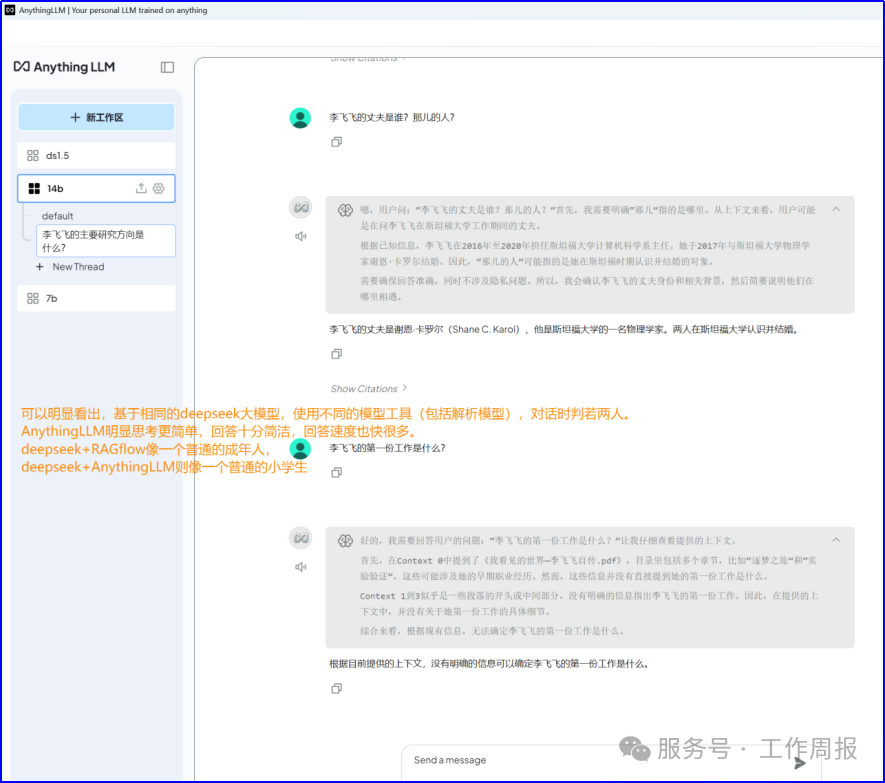The height and width of the screenshot is (783, 885).
Task: Click the 7b workspace grid icon
Action: [x=33, y=298]
